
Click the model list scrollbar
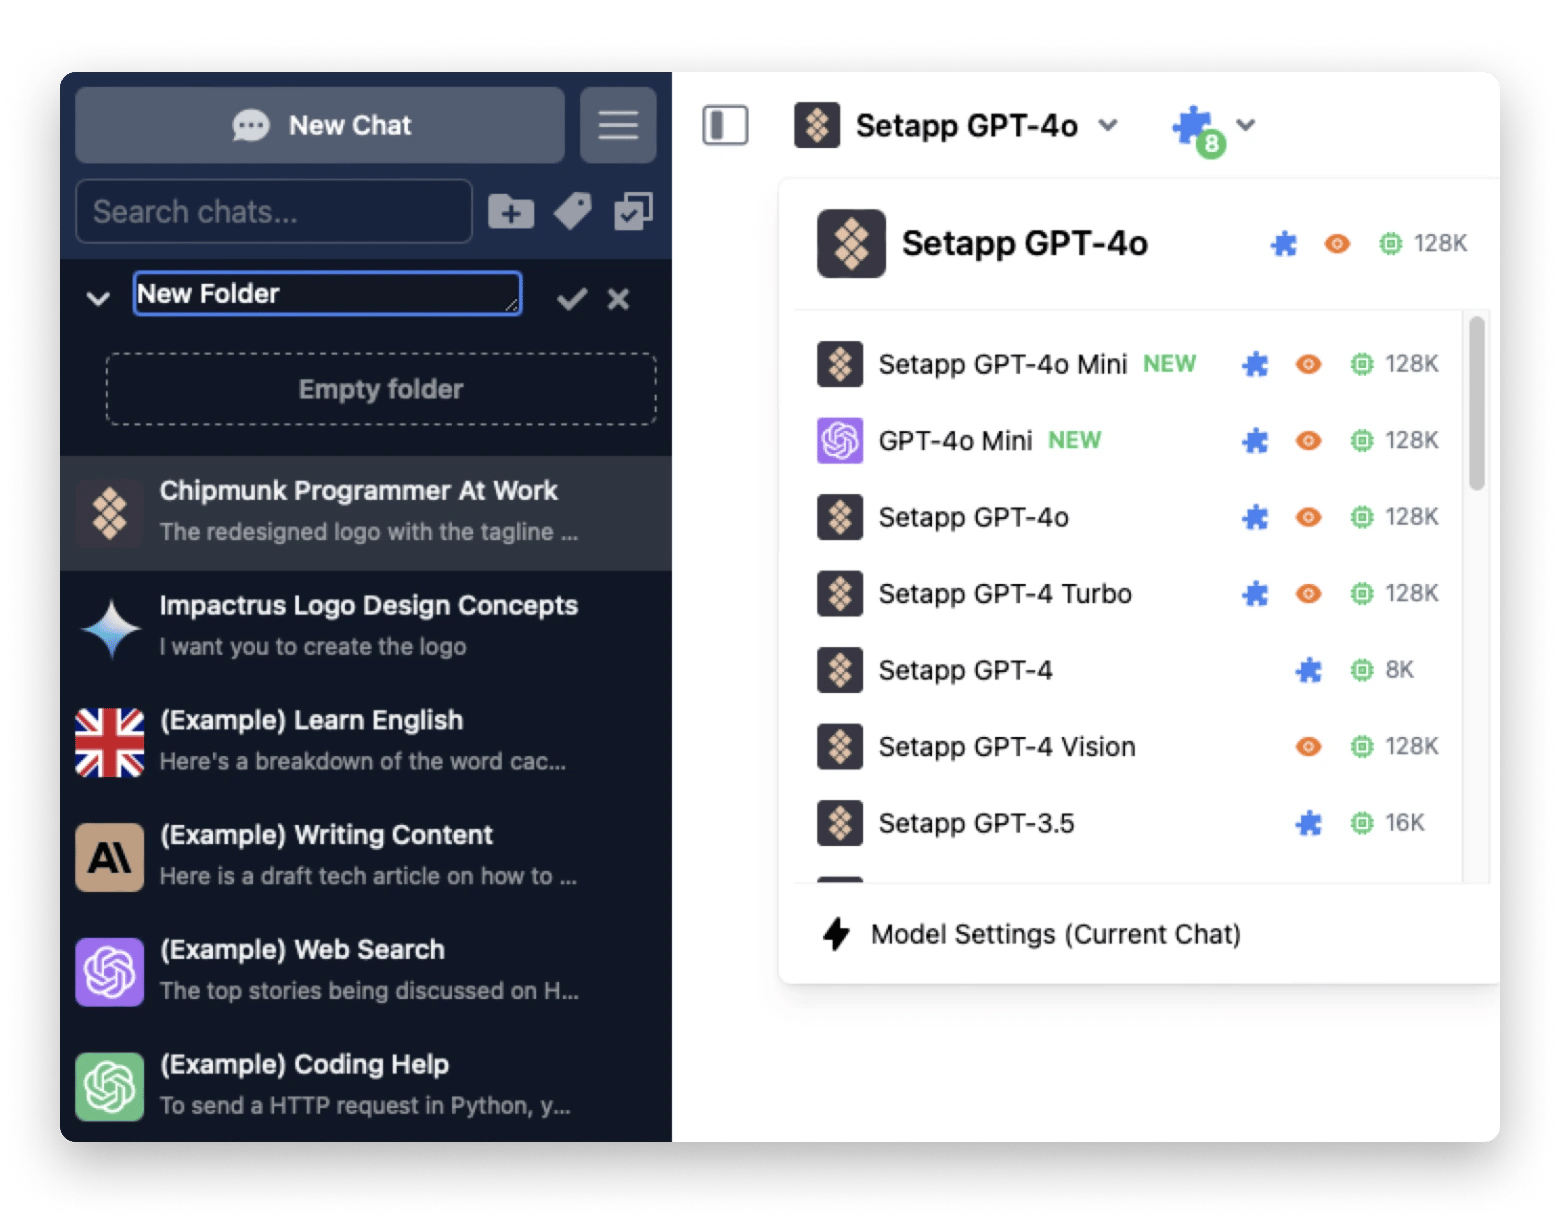coord(1476,404)
